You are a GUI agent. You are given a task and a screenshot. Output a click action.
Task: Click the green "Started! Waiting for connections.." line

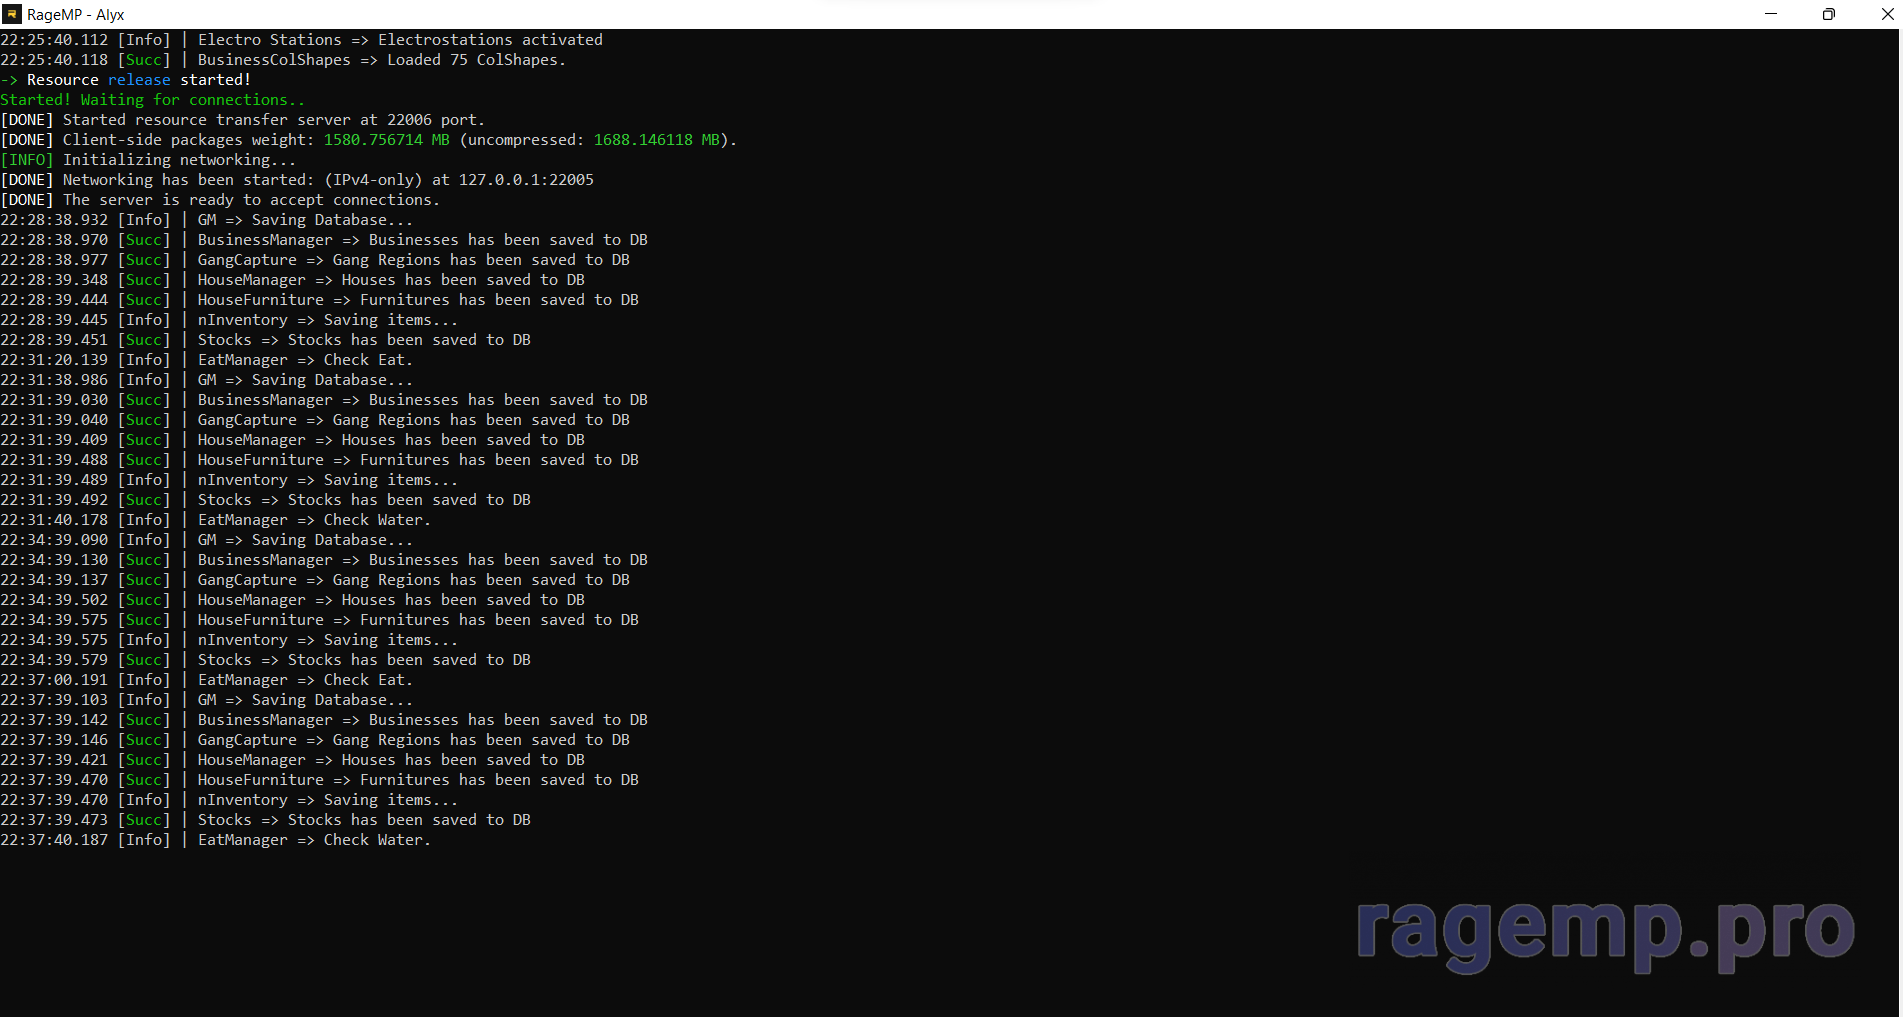coord(152,100)
